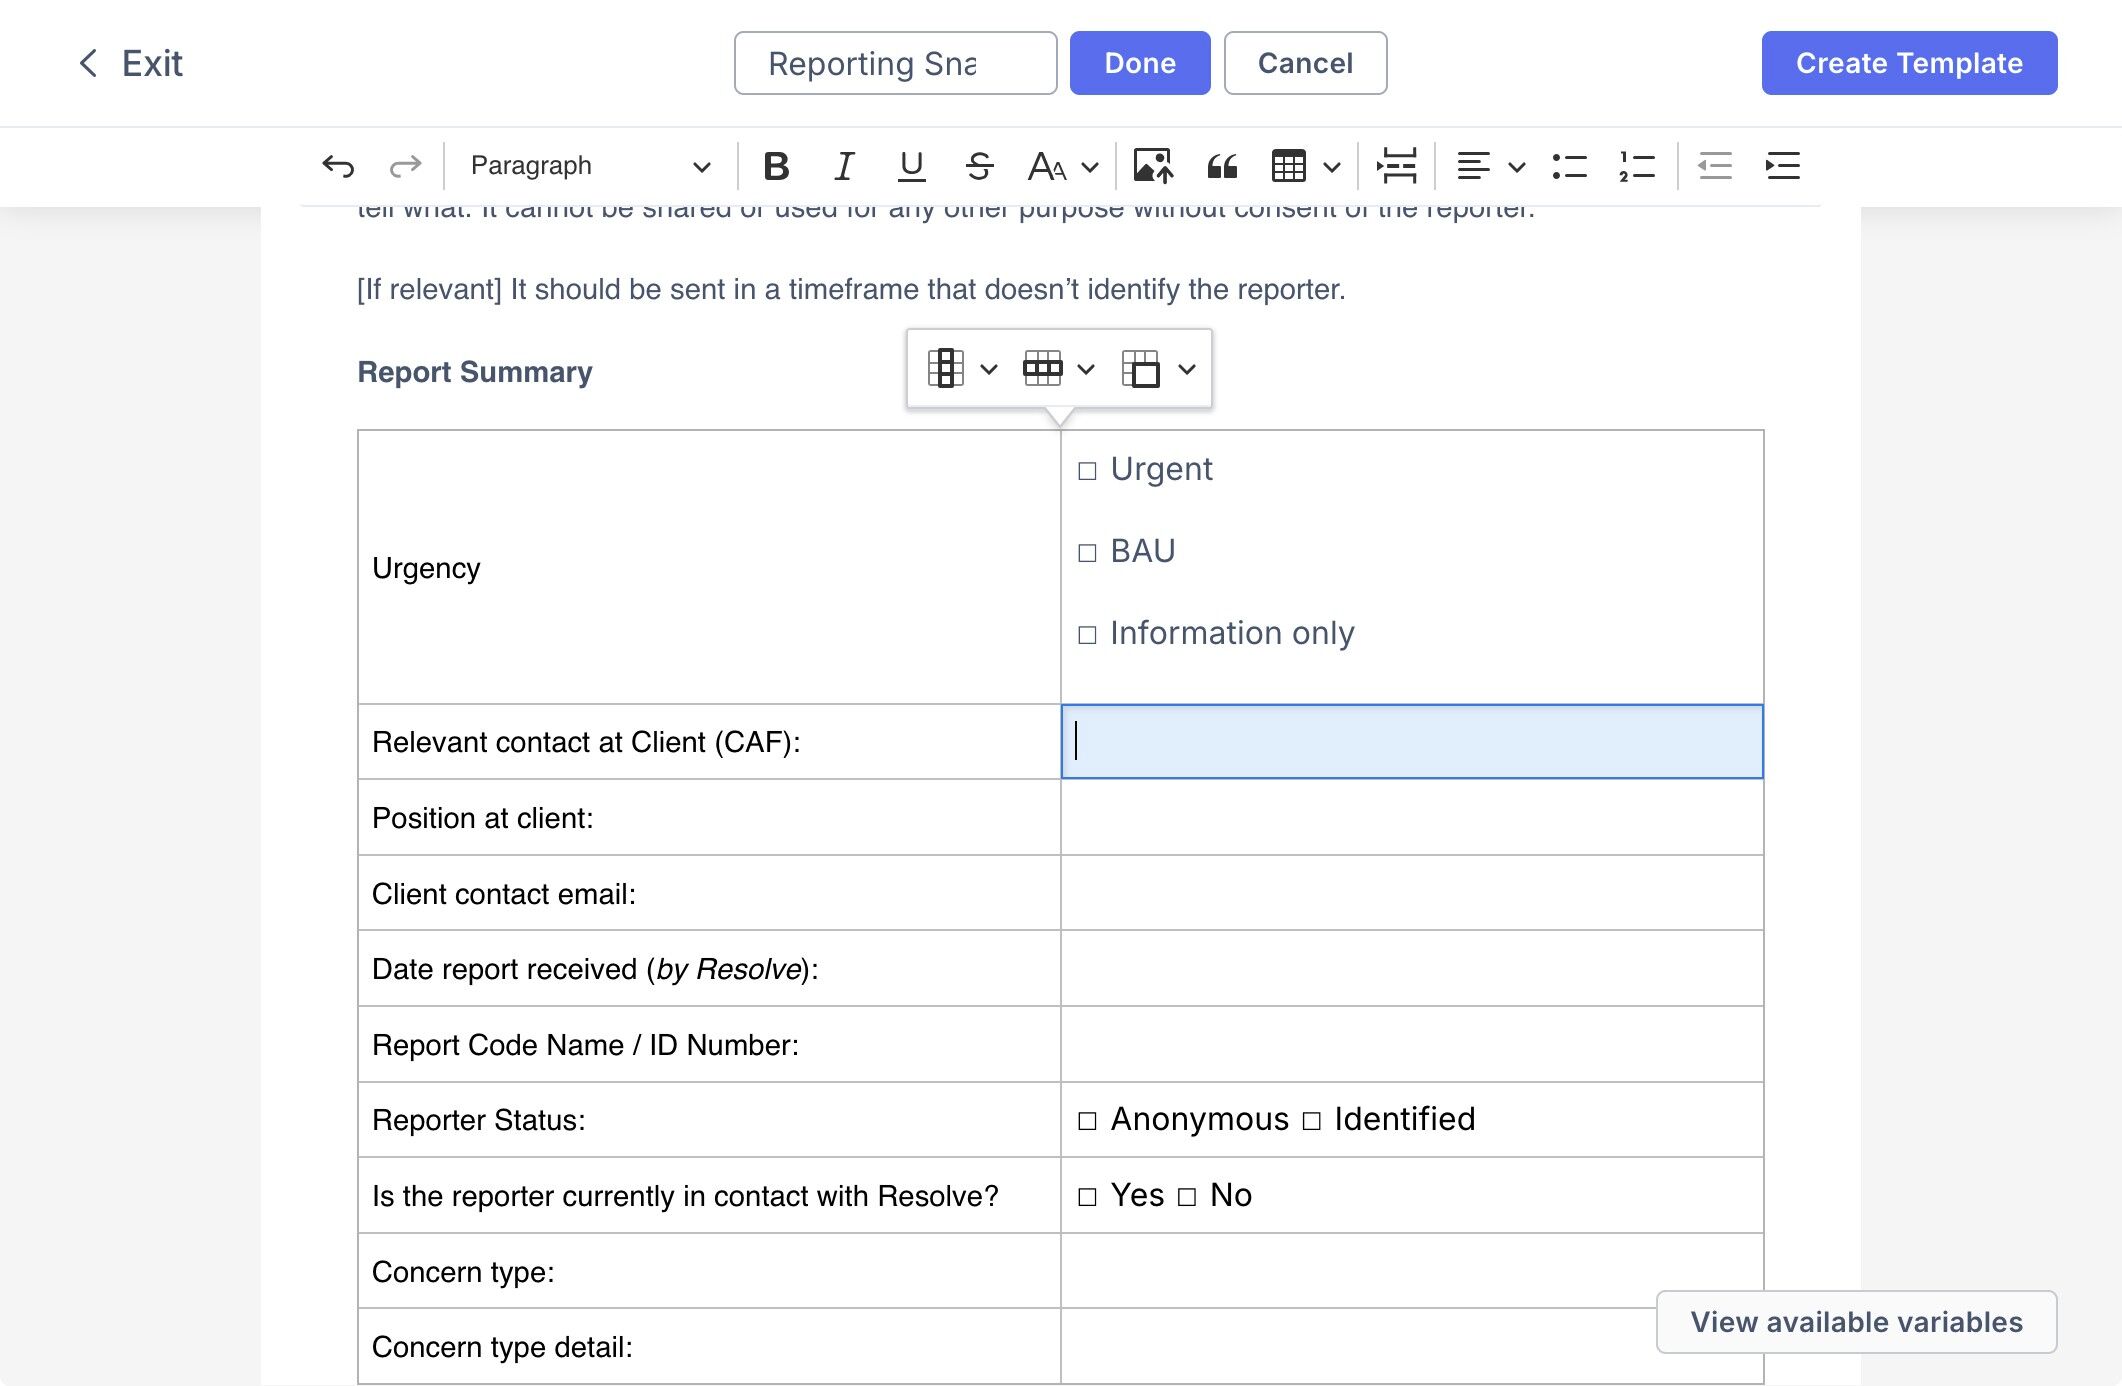Create a numbered list
2122x1386 pixels.
(1637, 166)
